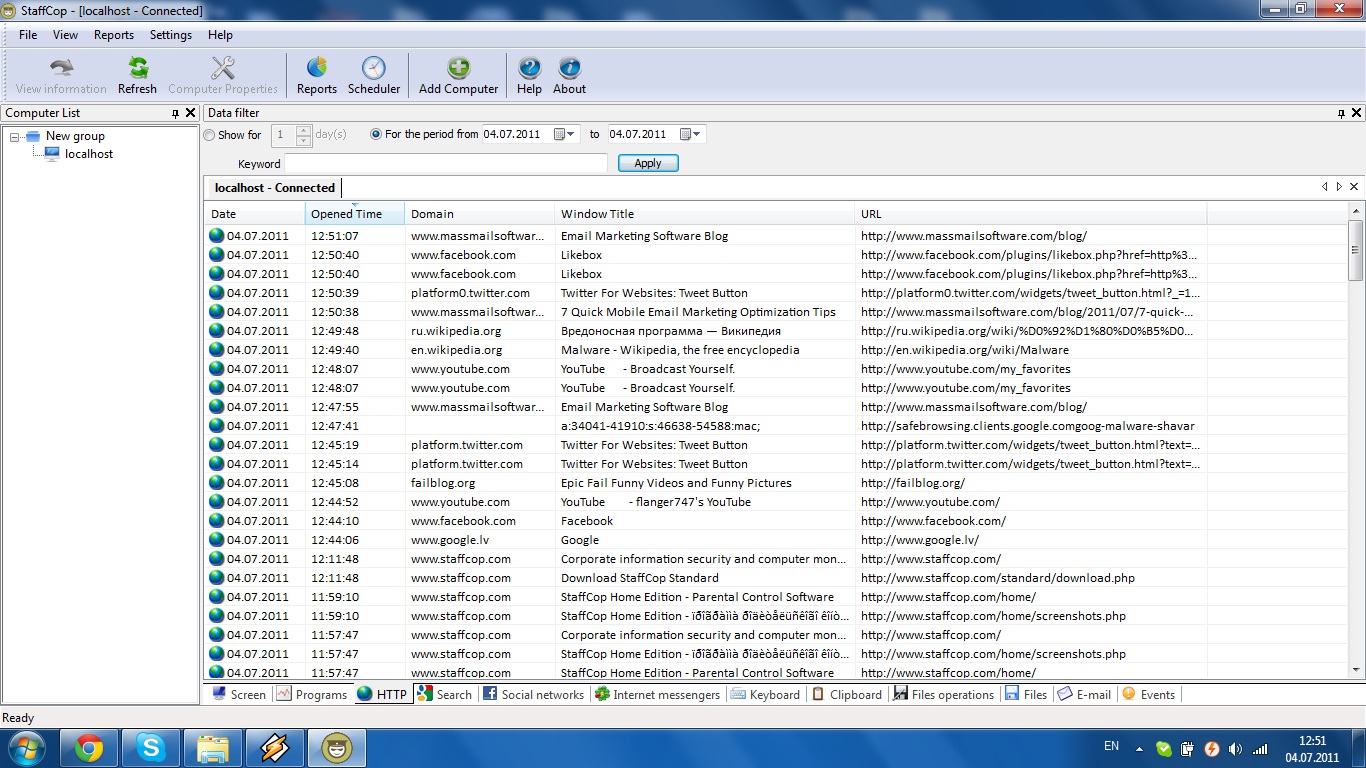Click the Keyword input field
This screenshot has height=768, width=1366.
click(446, 163)
